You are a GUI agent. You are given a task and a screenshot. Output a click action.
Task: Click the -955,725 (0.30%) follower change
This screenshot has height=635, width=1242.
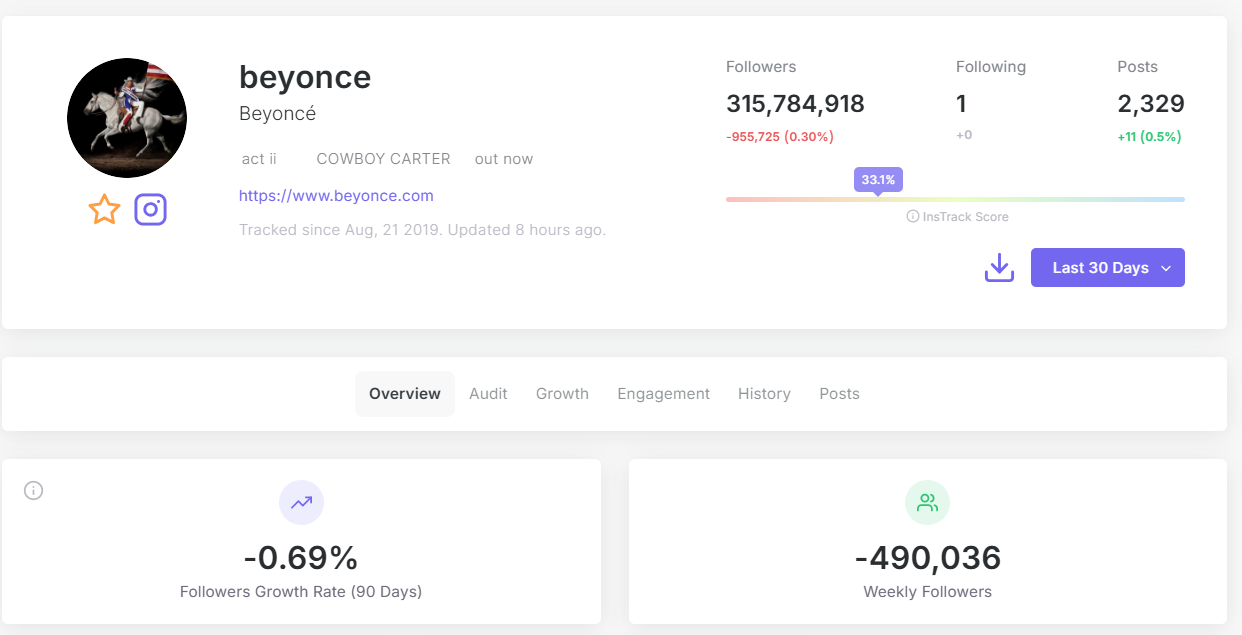tap(780, 136)
